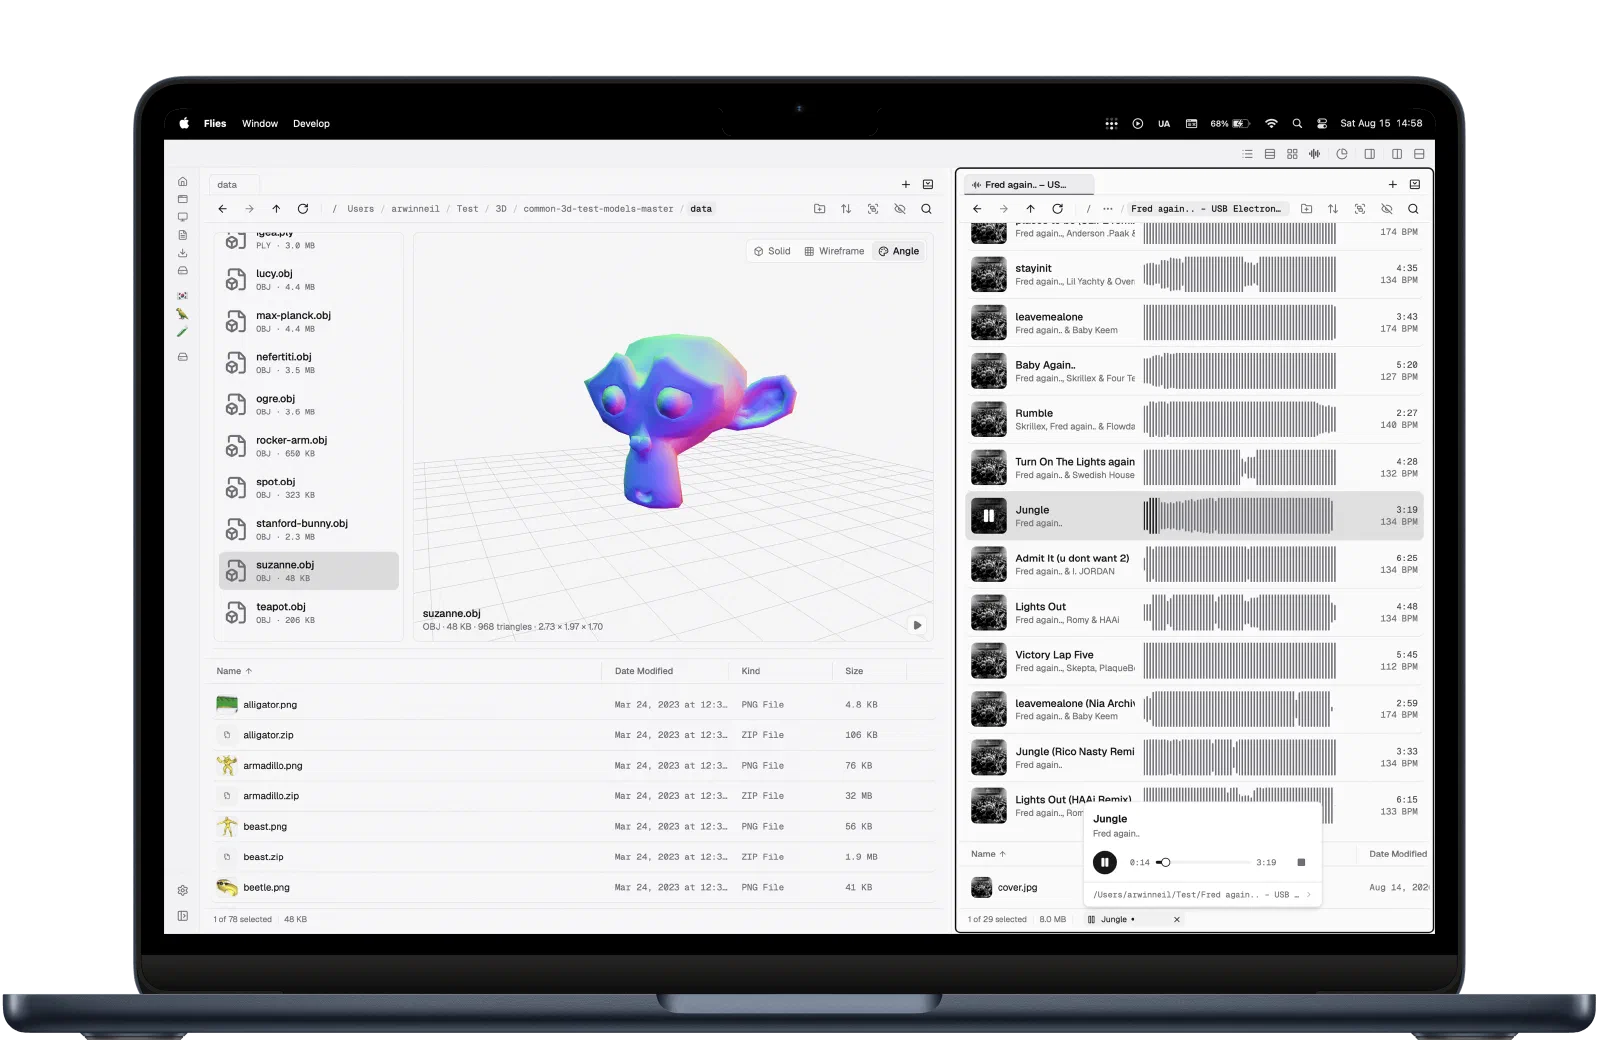The height and width of the screenshot is (1043, 1600).
Task: Select the Angle render mode
Action: [899, 251]
